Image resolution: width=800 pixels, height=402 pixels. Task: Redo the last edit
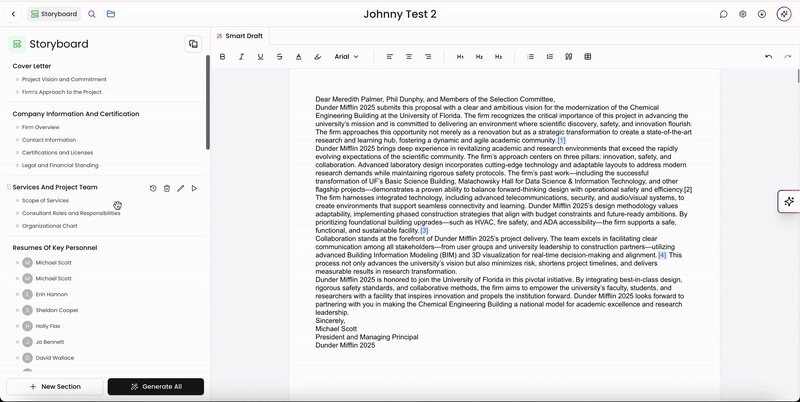(x=788, y=57)
